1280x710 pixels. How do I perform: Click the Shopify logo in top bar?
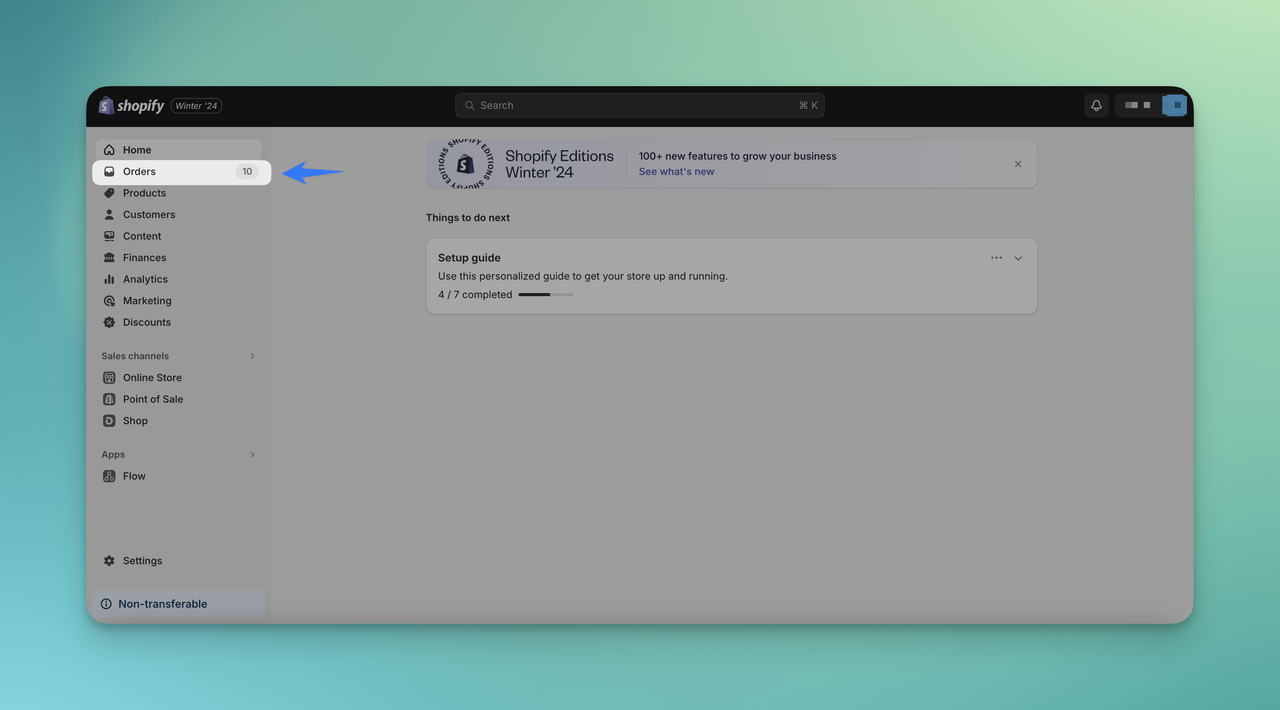tap(131, 105)
